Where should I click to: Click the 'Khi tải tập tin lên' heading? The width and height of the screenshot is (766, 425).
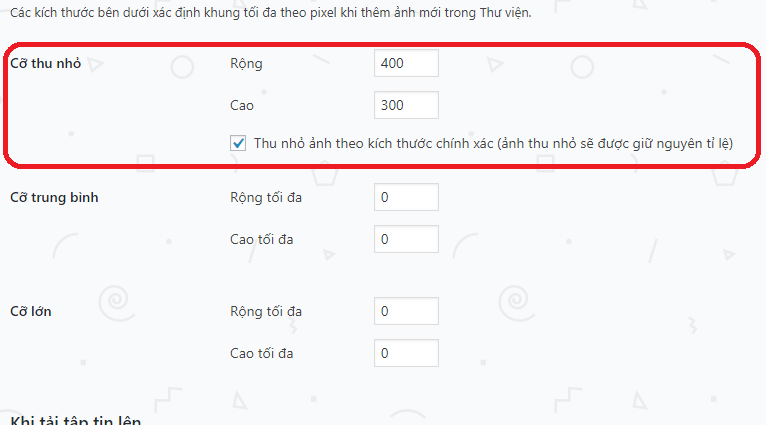[75, 420]
